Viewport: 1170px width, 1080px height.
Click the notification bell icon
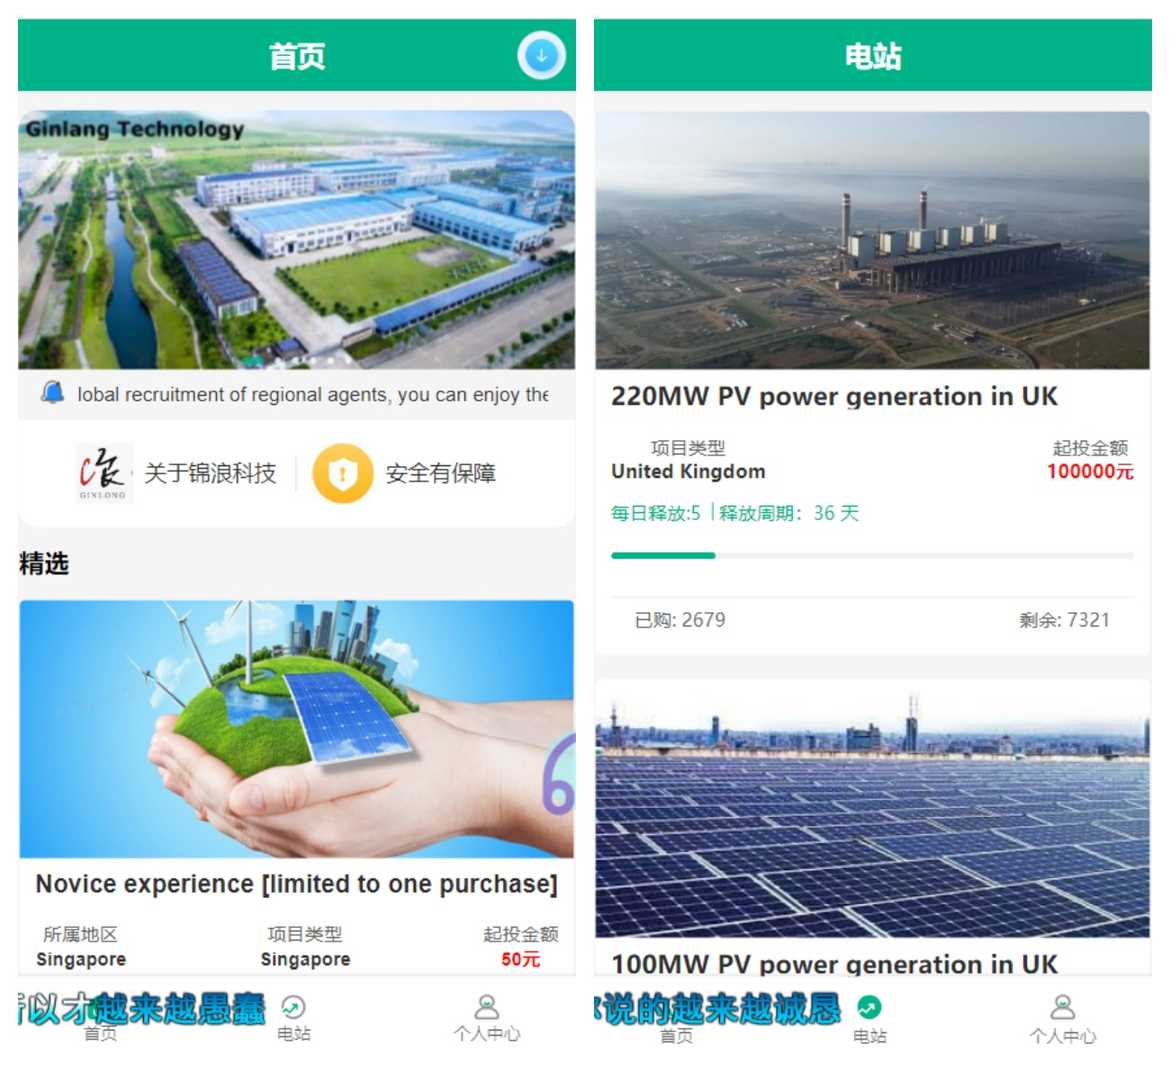(52, 392)
